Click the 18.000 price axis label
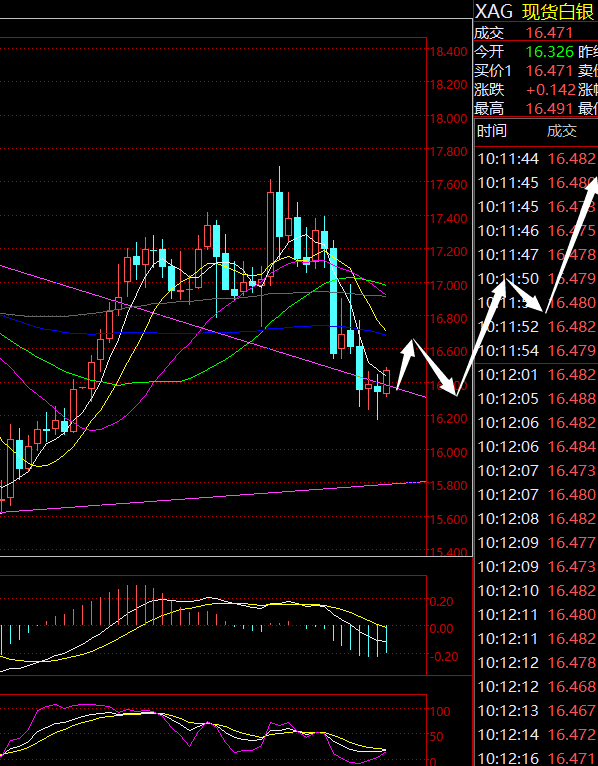This screenshot has width=598, height=766. 448,118
